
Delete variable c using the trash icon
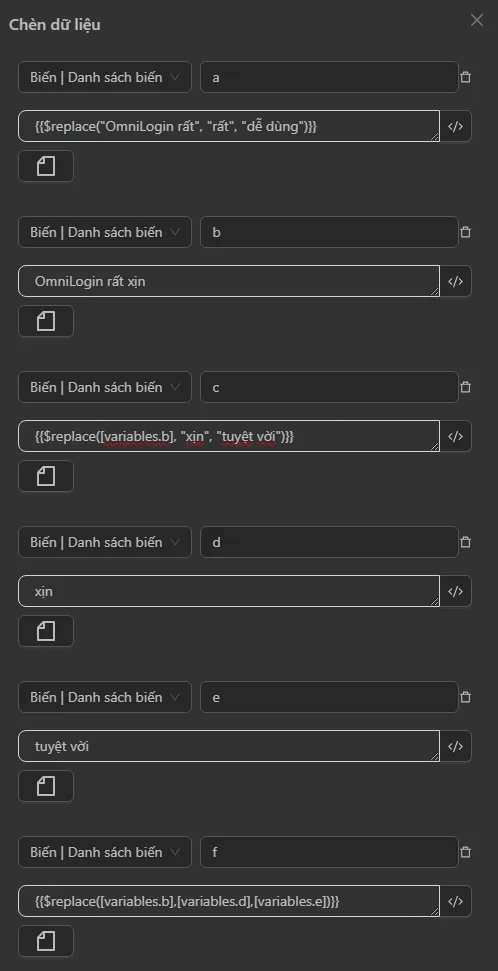(466, 387)
